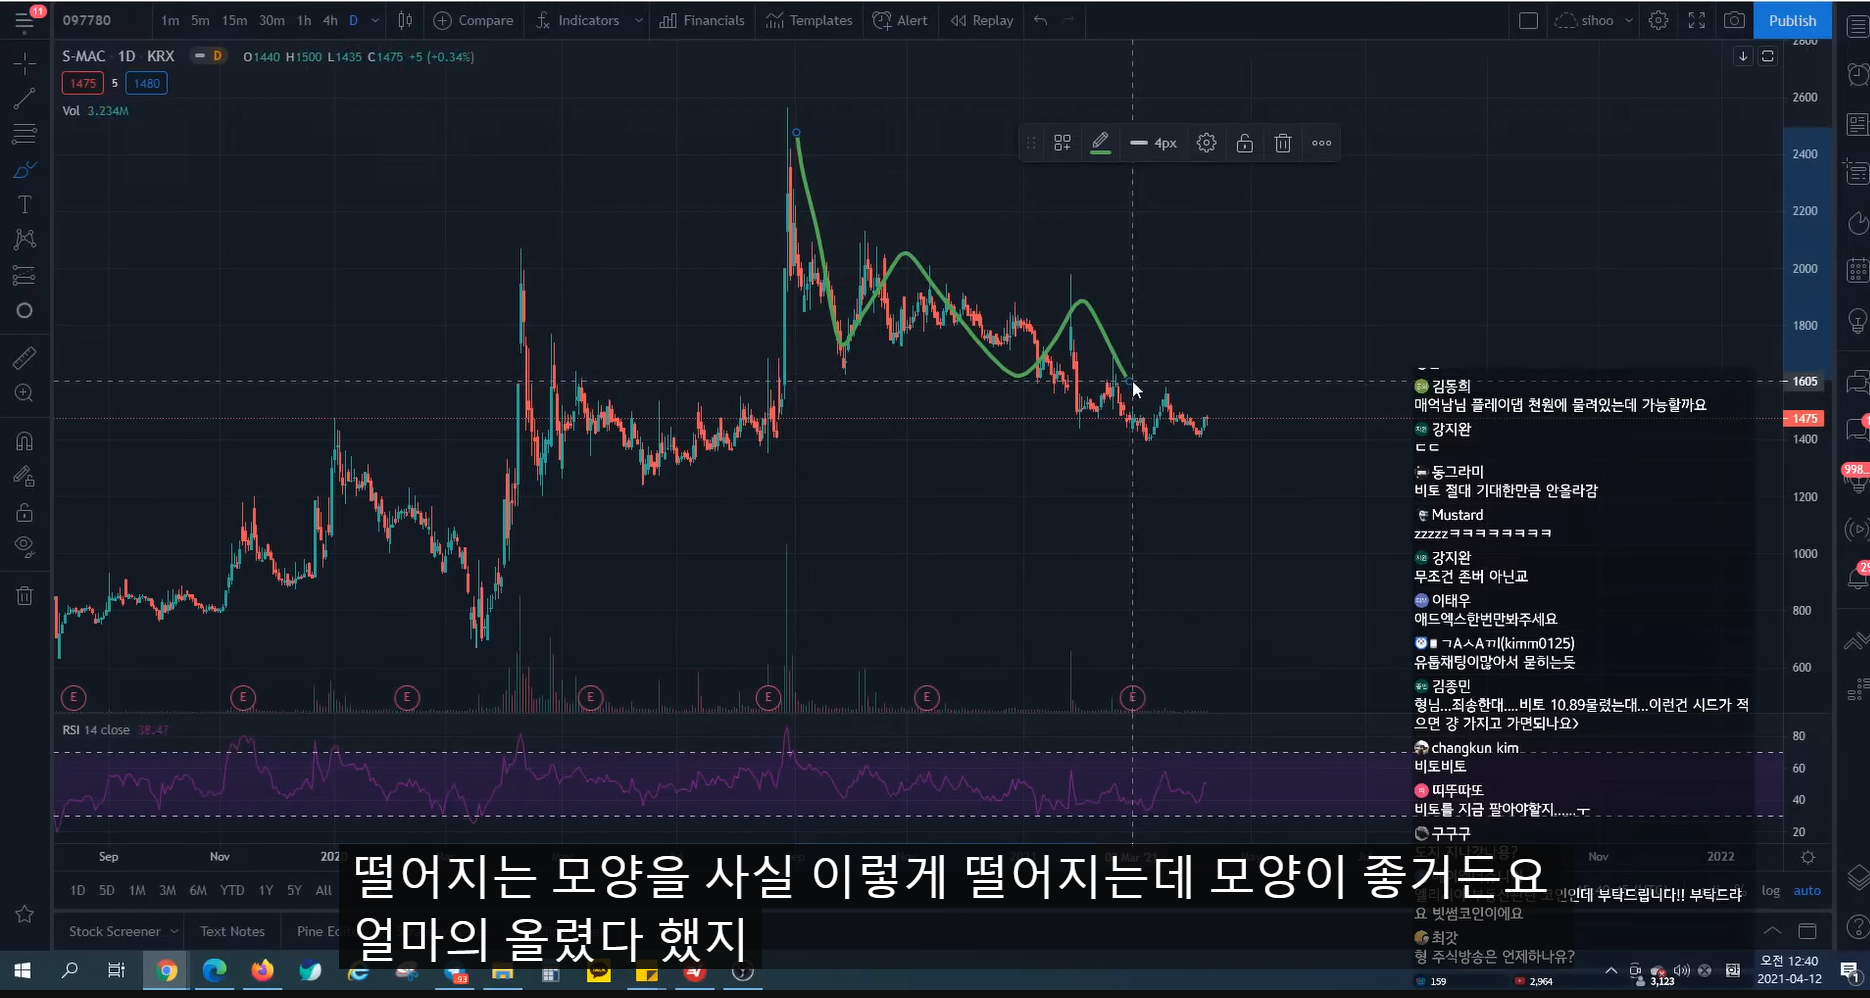Open Firefox from the taskbar
1870x998 pixels.
[x=262, y=970]
